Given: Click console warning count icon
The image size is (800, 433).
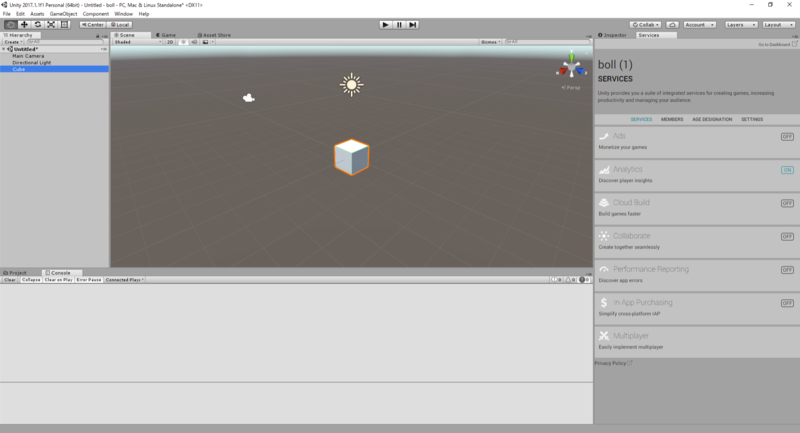Looking at the screenshot, I should [570, 279].
